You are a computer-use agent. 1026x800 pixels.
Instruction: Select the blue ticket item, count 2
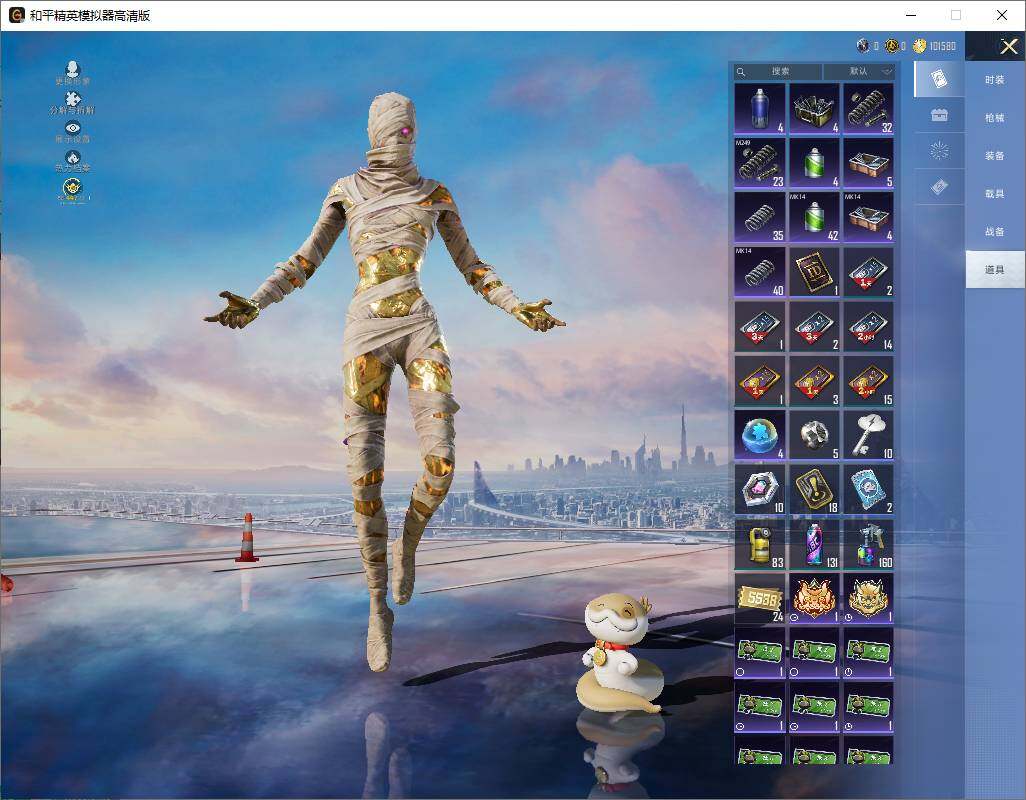(868, 489)
